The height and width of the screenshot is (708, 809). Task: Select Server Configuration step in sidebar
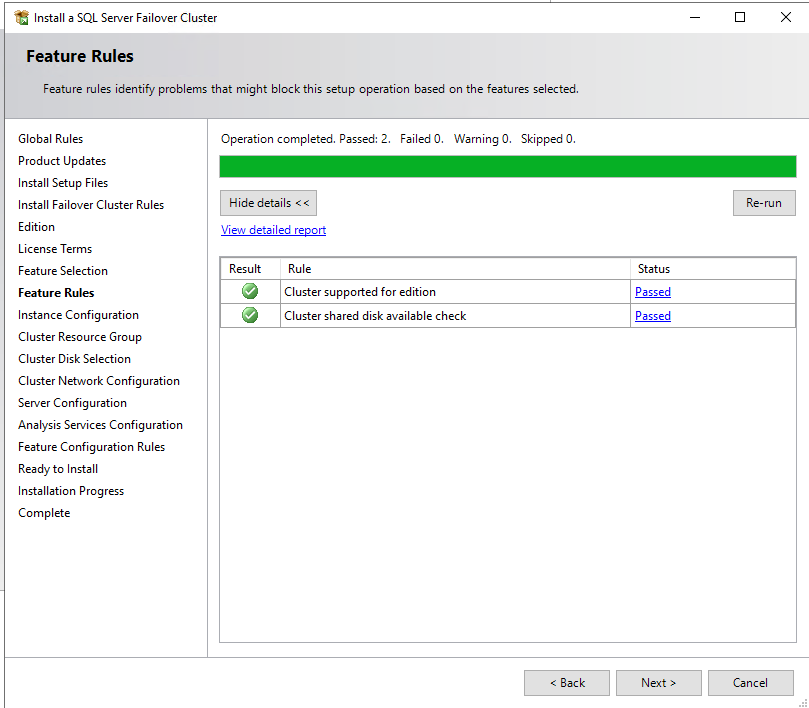pyautogui.click(x=72, y=403)
